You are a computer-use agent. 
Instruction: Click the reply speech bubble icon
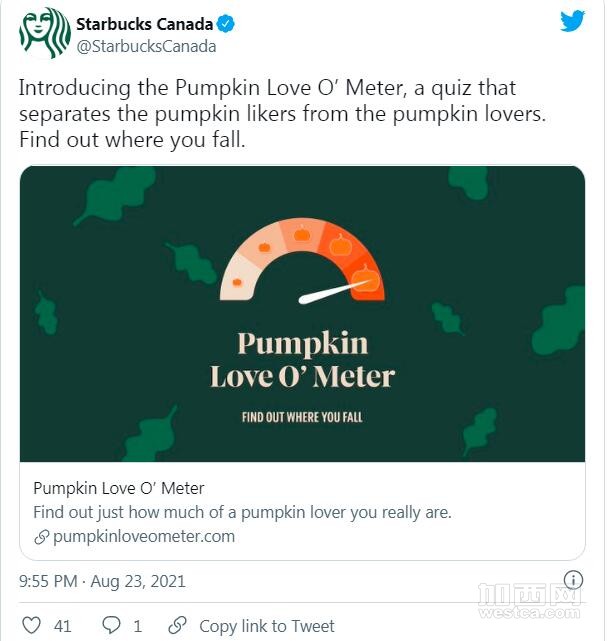111,625
